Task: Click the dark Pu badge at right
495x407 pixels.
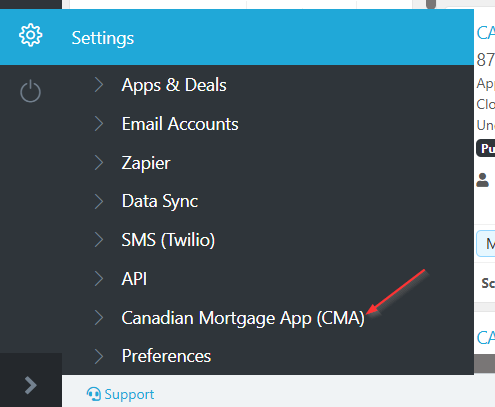Action: click(x=486, y=148)
